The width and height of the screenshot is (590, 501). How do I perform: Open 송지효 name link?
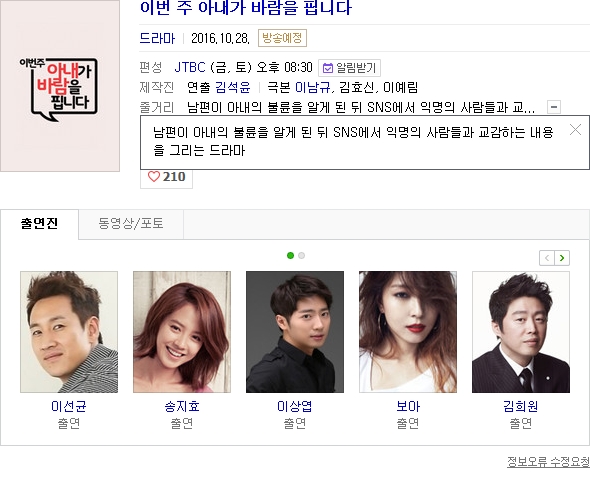pyautogui.click(x=182, y=407)
